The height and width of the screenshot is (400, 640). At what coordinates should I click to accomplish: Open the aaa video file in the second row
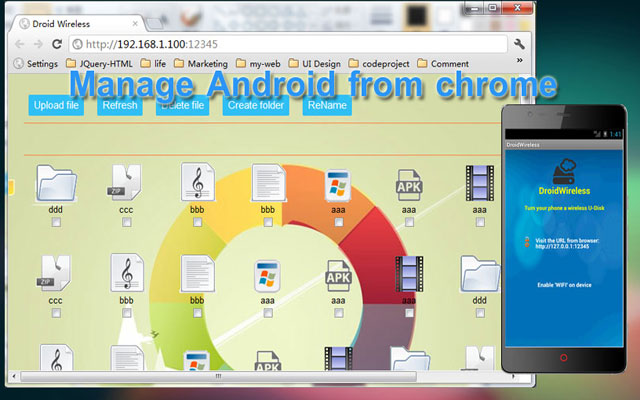tap(409, 273)
